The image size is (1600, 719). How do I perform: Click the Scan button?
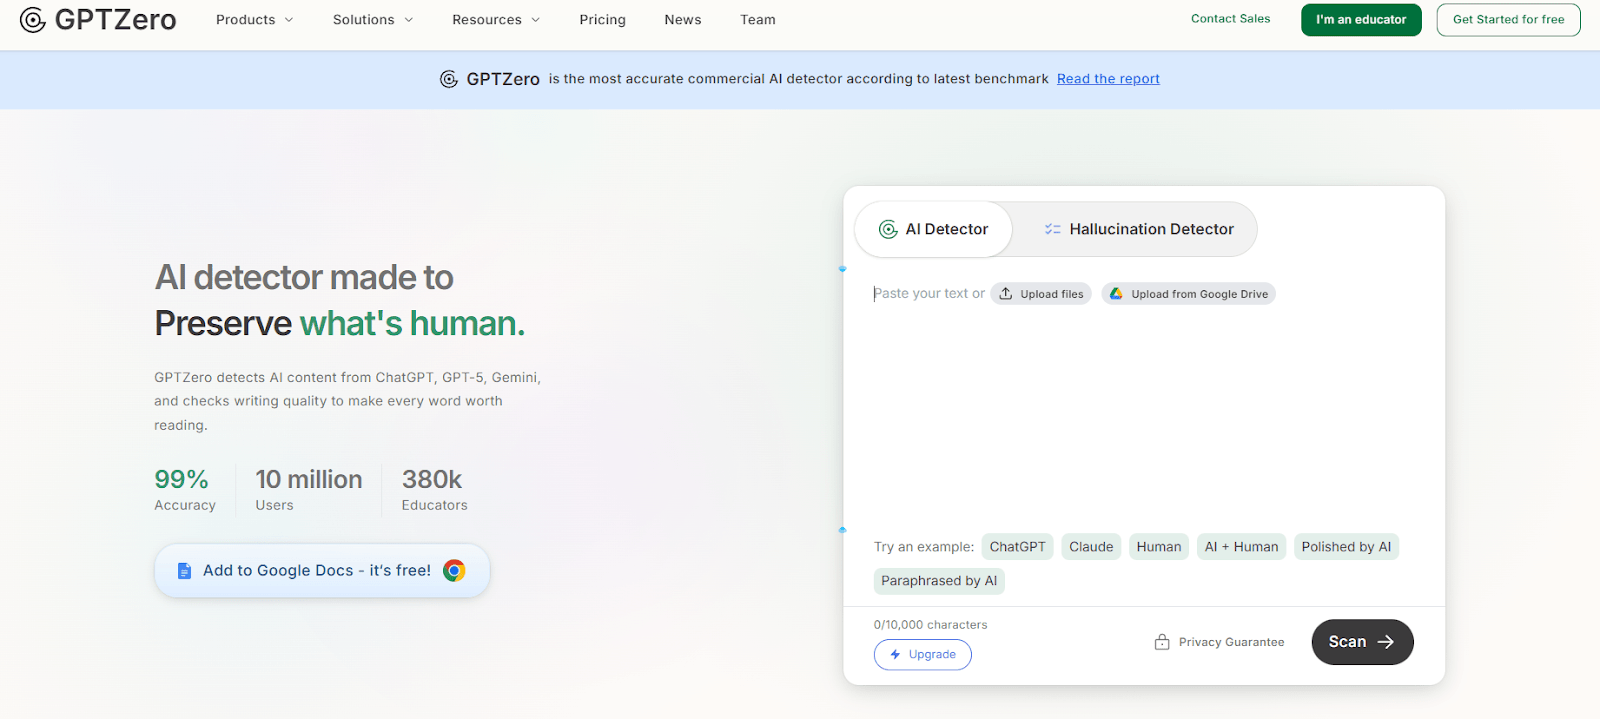click(x=1362, y=642)
